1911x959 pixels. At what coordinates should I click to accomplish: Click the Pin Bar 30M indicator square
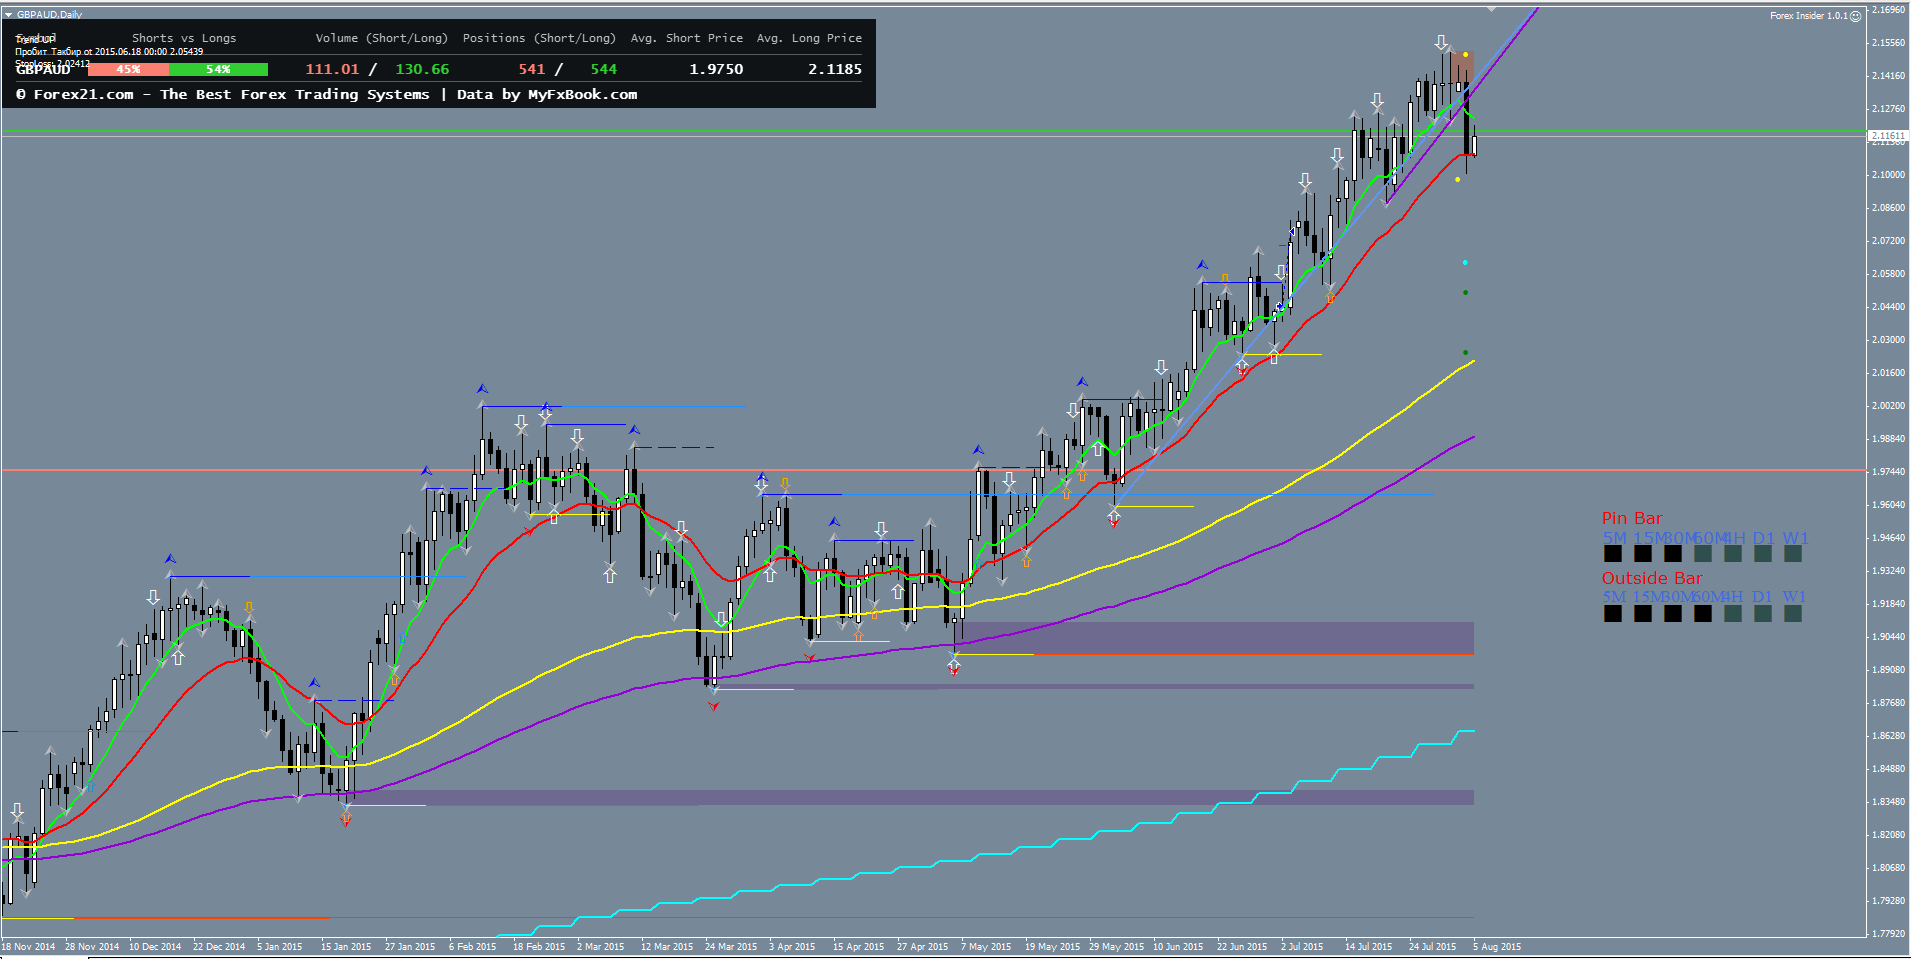1673,554
